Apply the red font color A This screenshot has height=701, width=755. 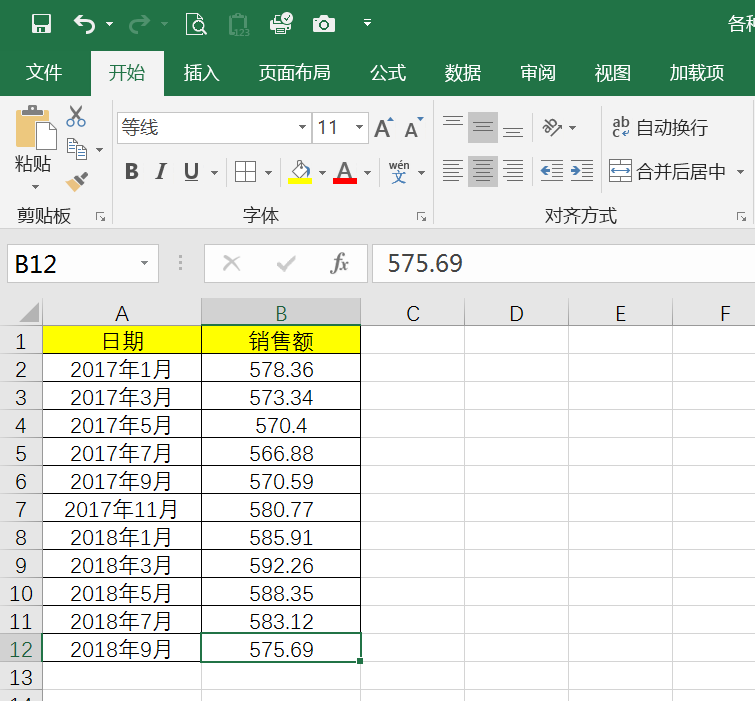[345, 172]
